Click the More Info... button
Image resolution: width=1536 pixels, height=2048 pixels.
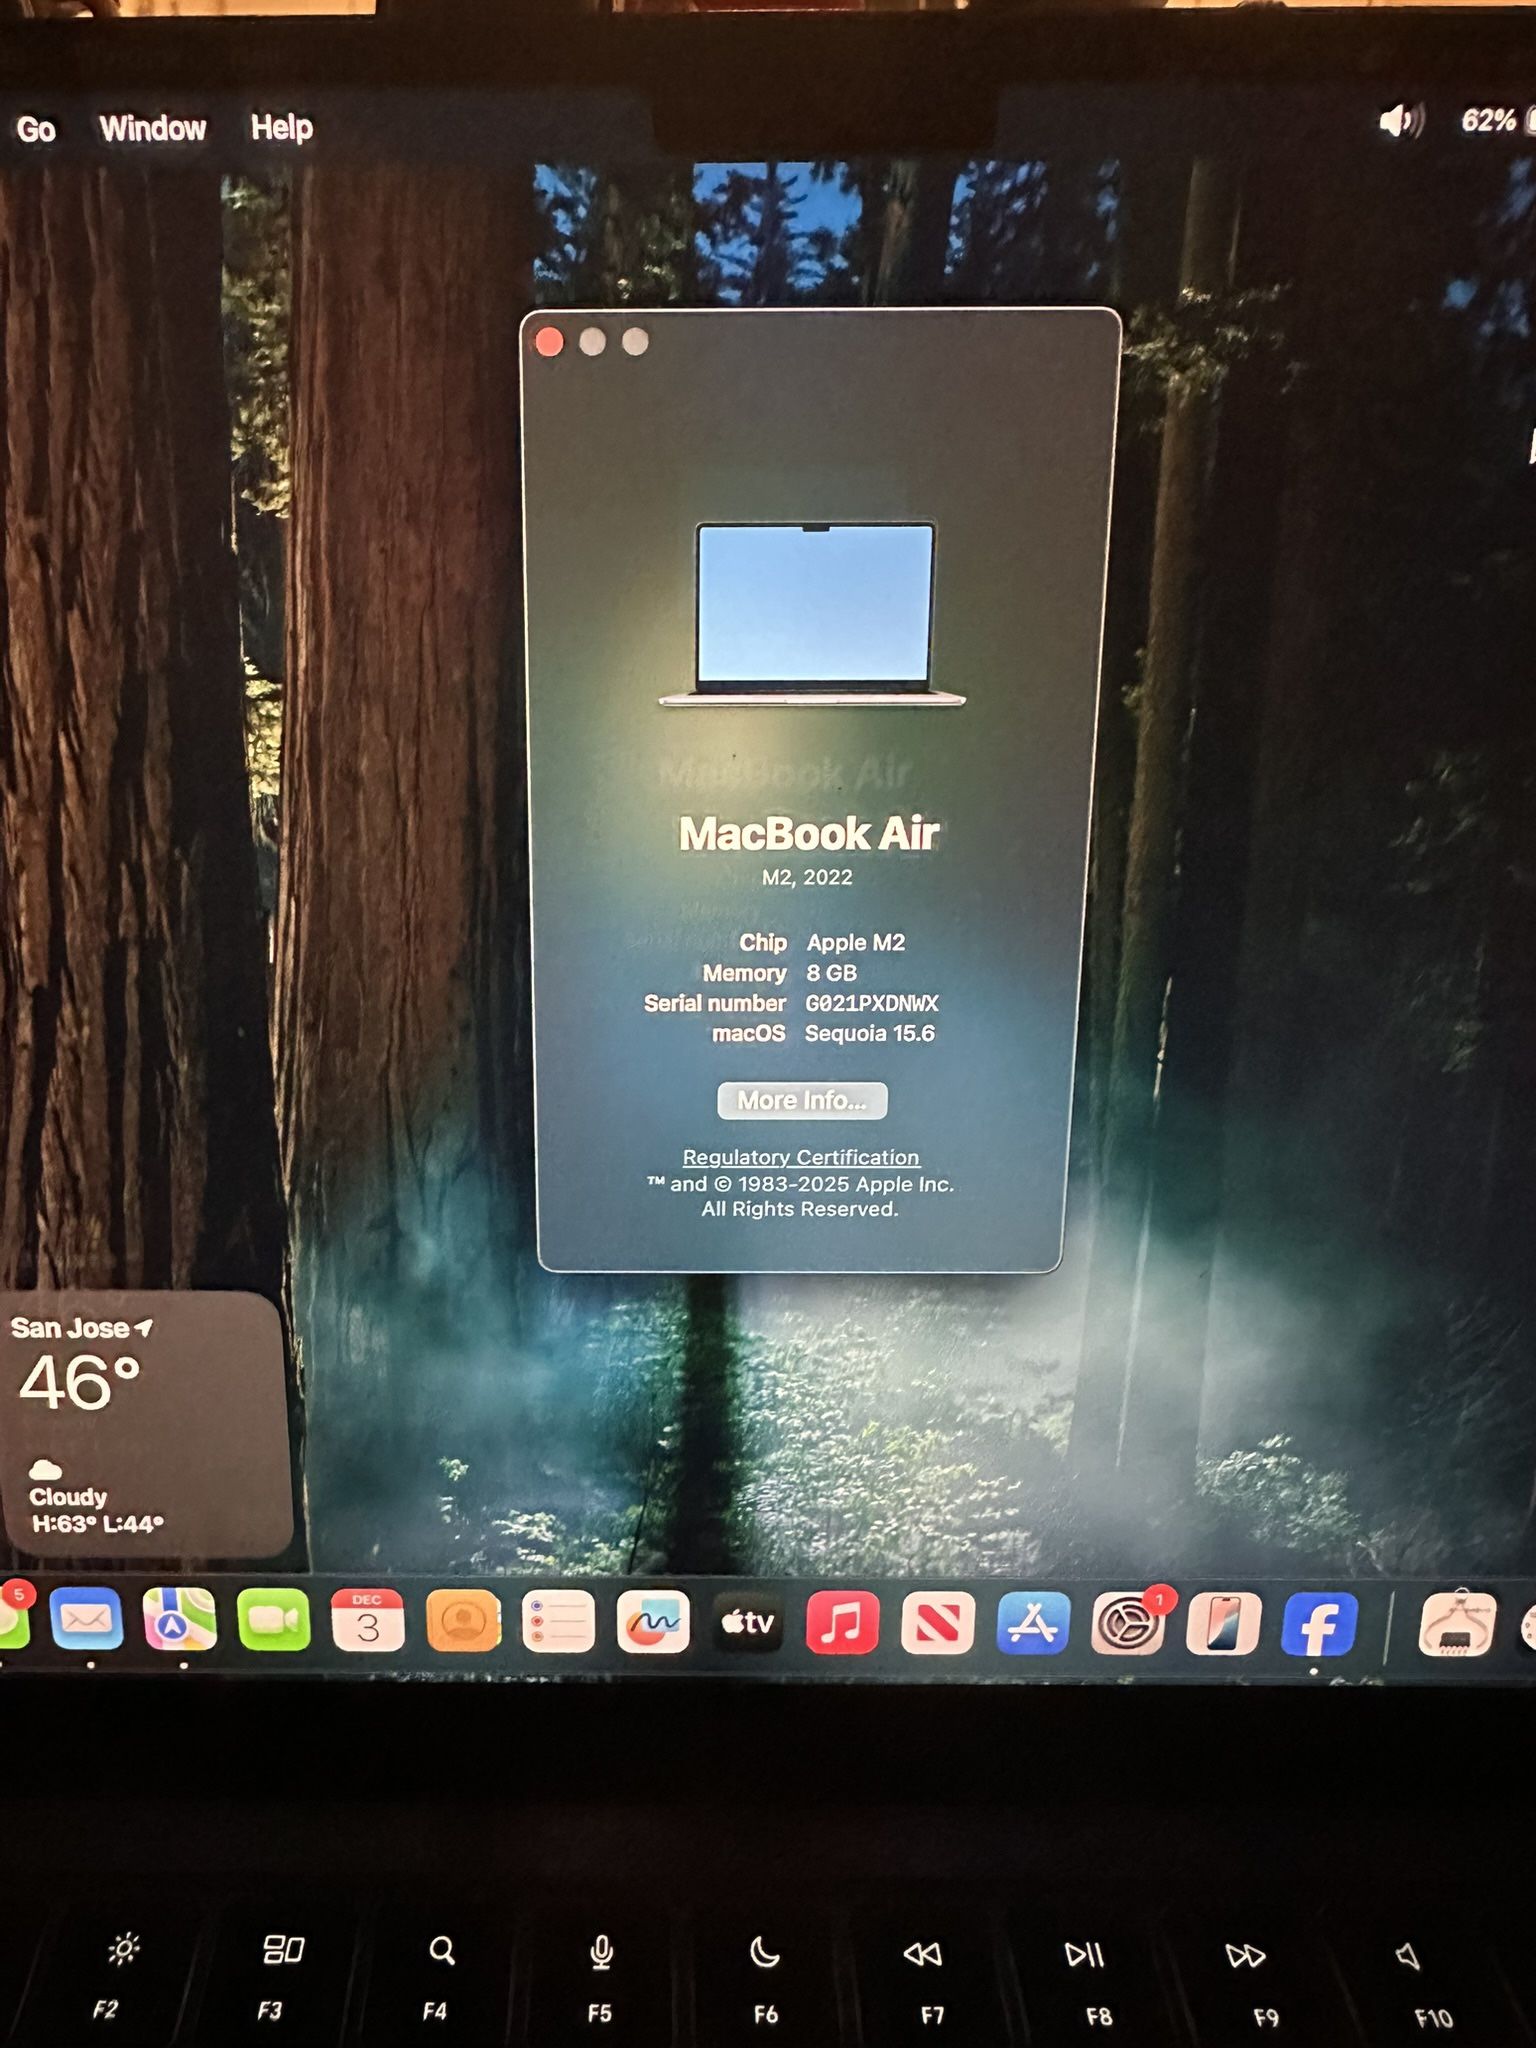pyautogui.click(x=802, y=1100)
